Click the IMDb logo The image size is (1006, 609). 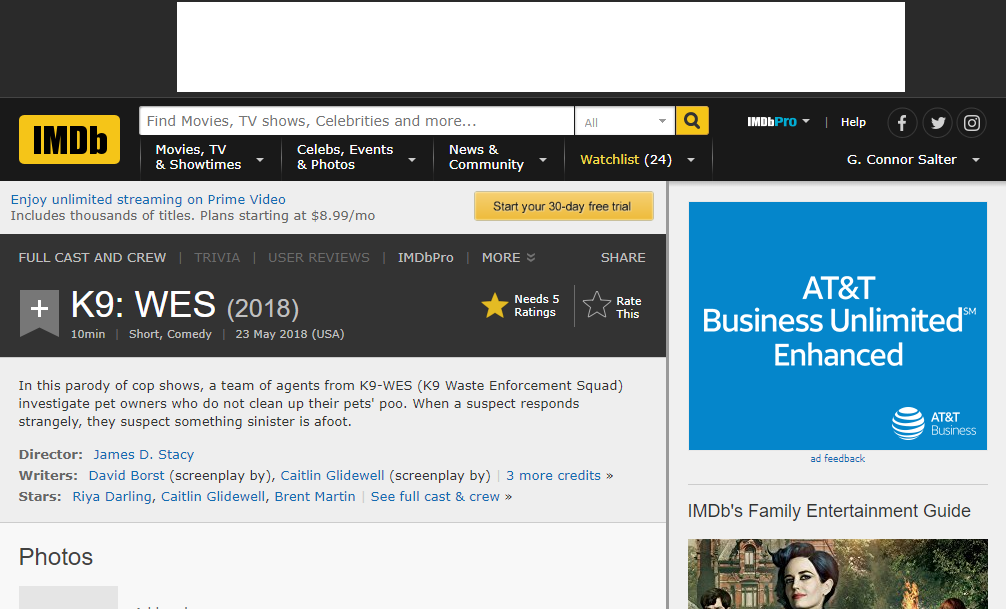tap(69, 139)
